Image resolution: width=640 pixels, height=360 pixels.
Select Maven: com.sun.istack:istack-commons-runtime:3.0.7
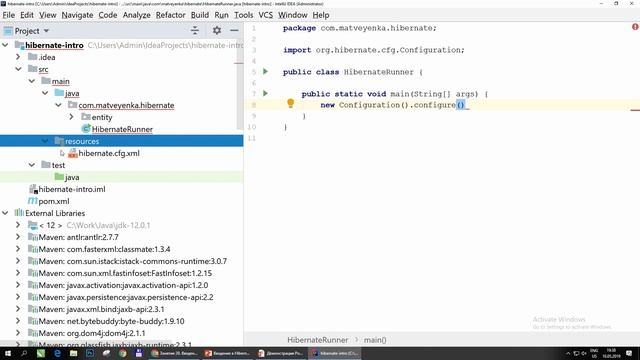coord(133,261)
